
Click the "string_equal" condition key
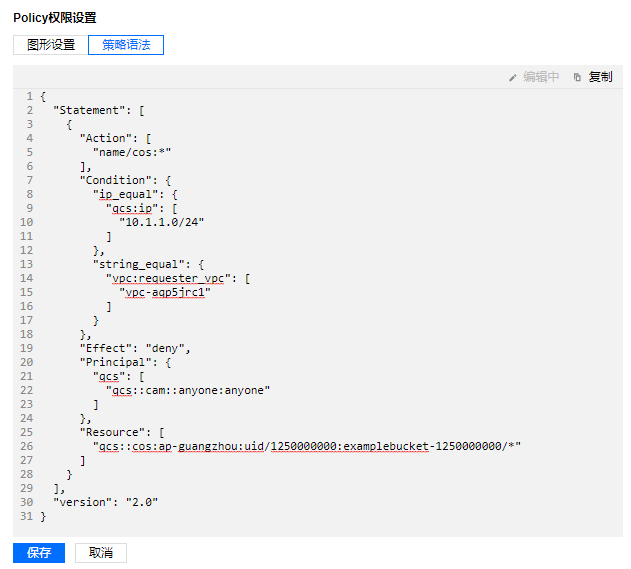[138, 264]
